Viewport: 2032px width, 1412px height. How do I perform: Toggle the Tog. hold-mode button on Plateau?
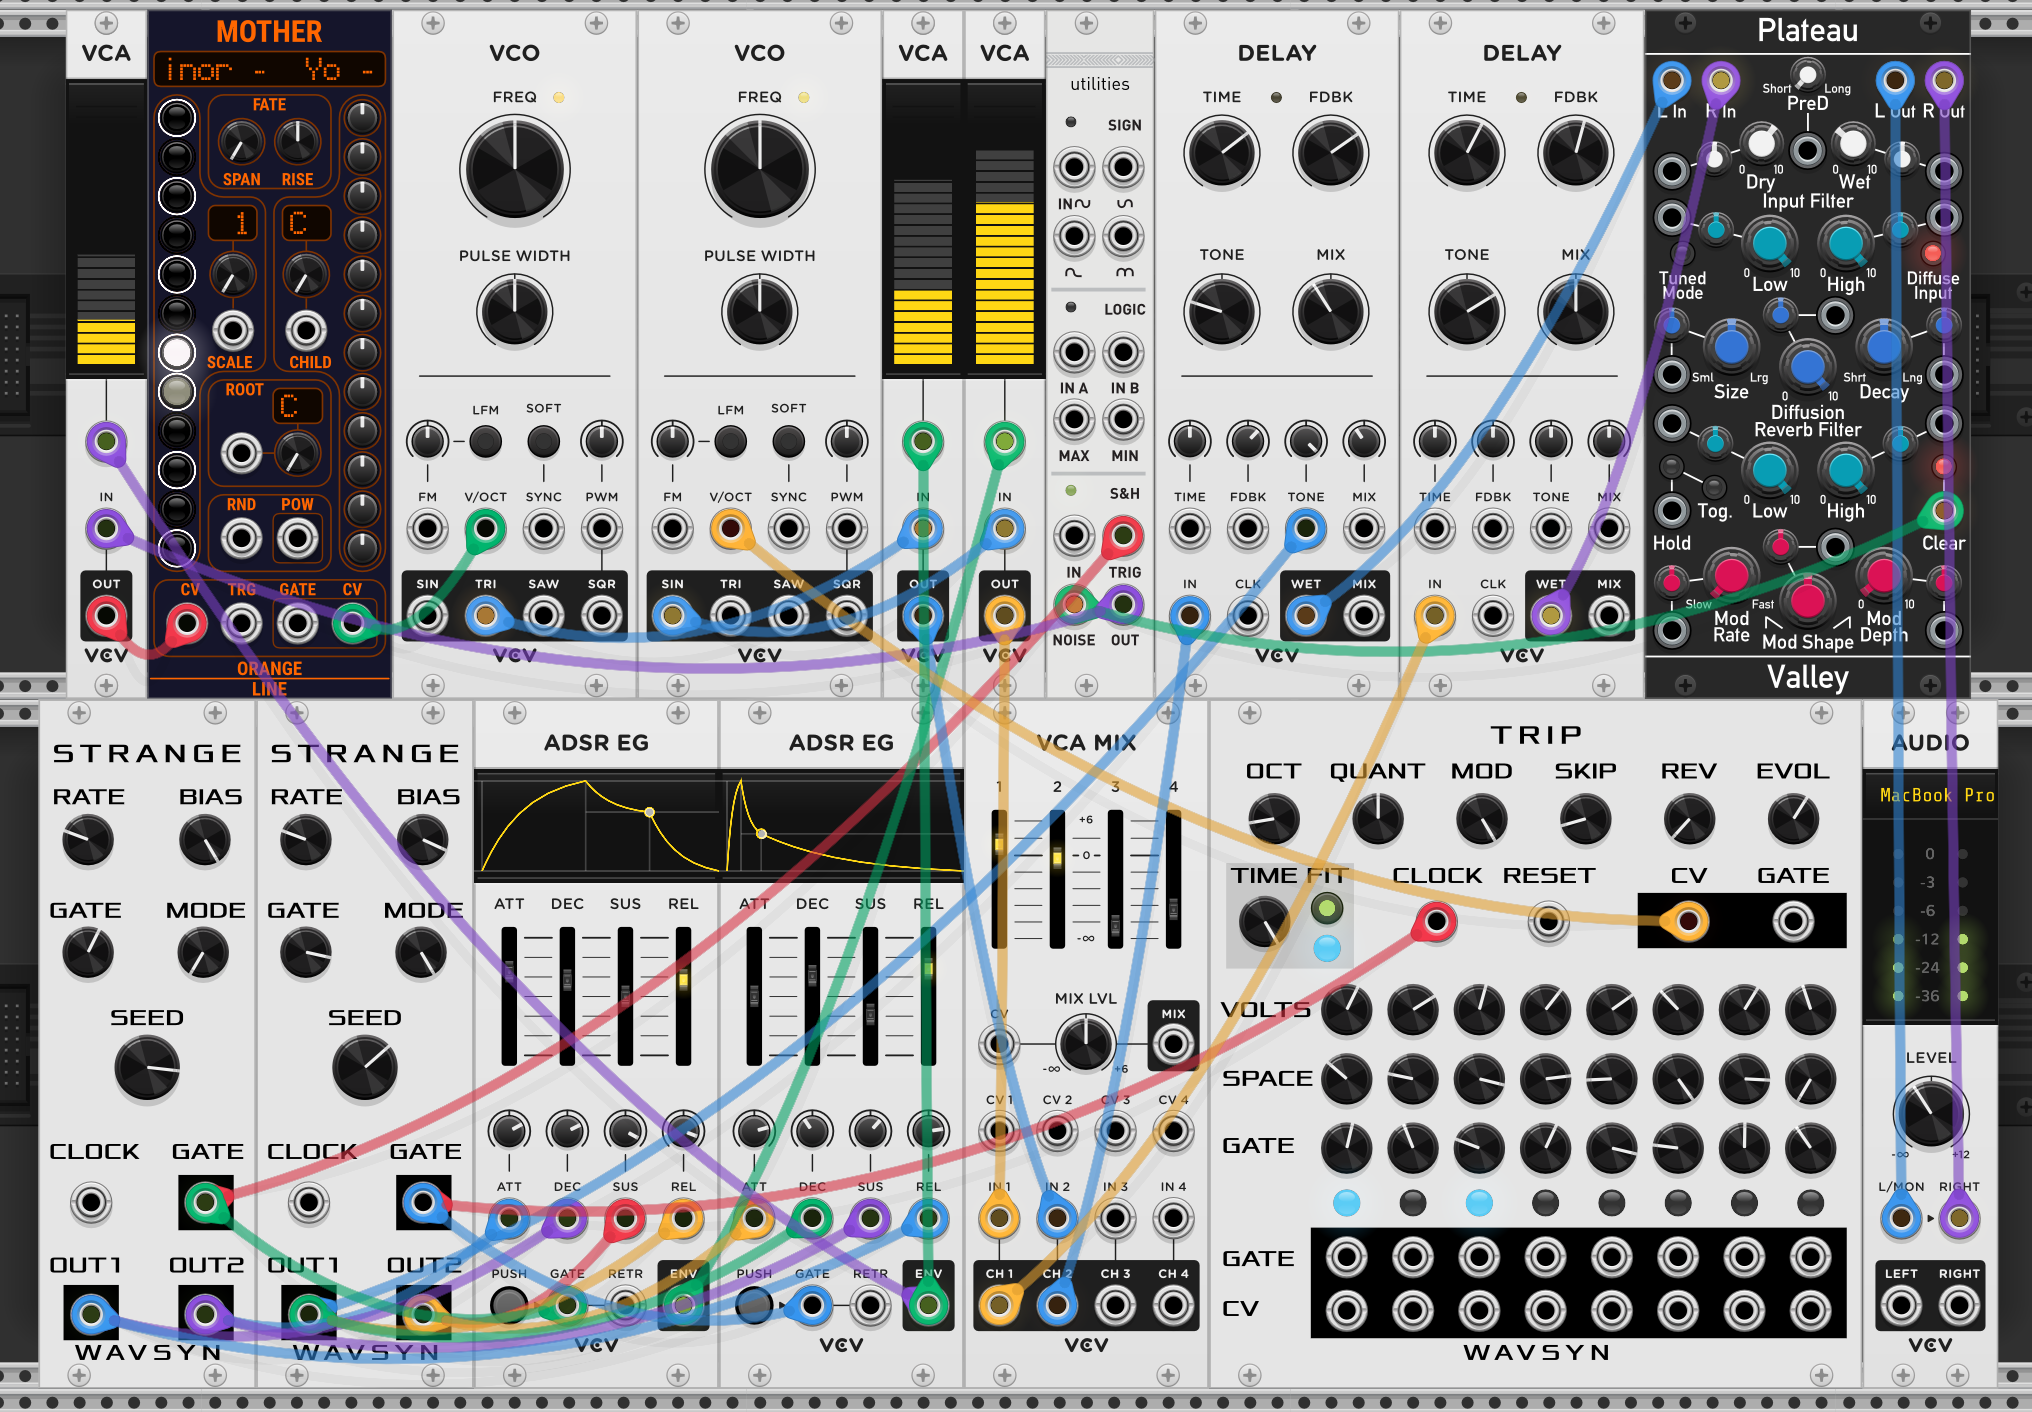pyautogui.click(x=1714, y=488)
